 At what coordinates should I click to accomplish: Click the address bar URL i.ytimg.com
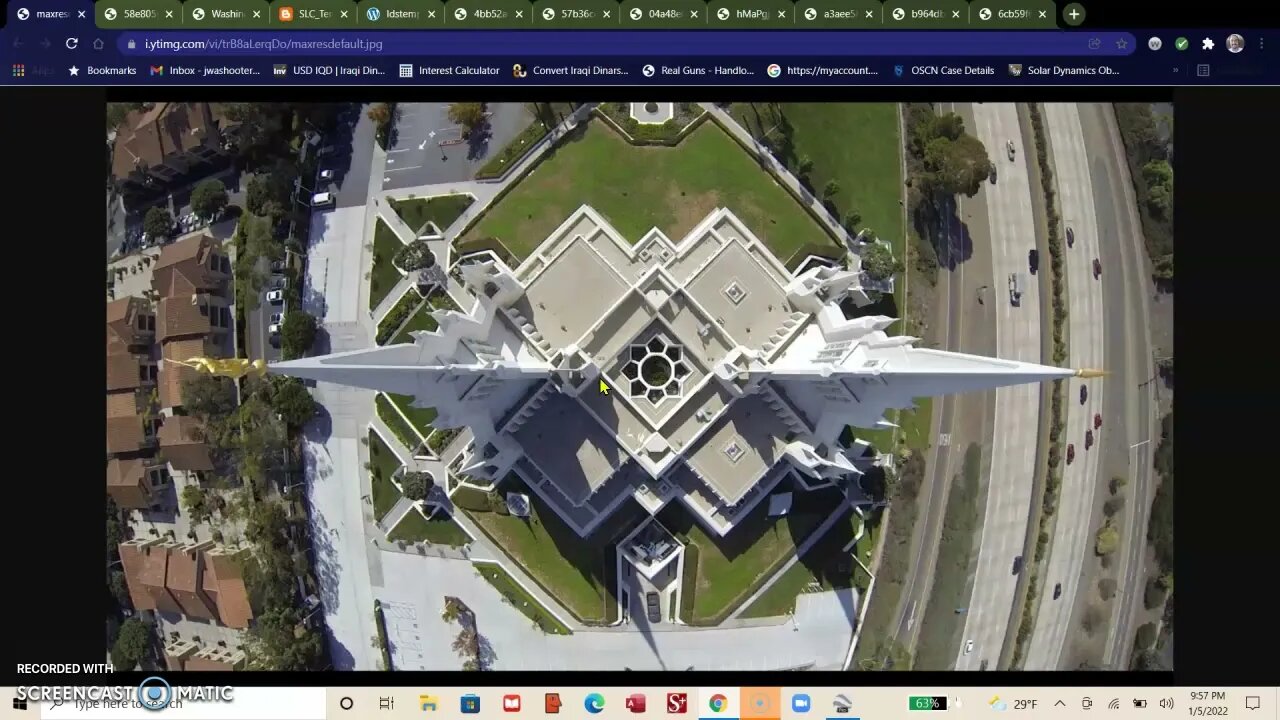[263, 44]
